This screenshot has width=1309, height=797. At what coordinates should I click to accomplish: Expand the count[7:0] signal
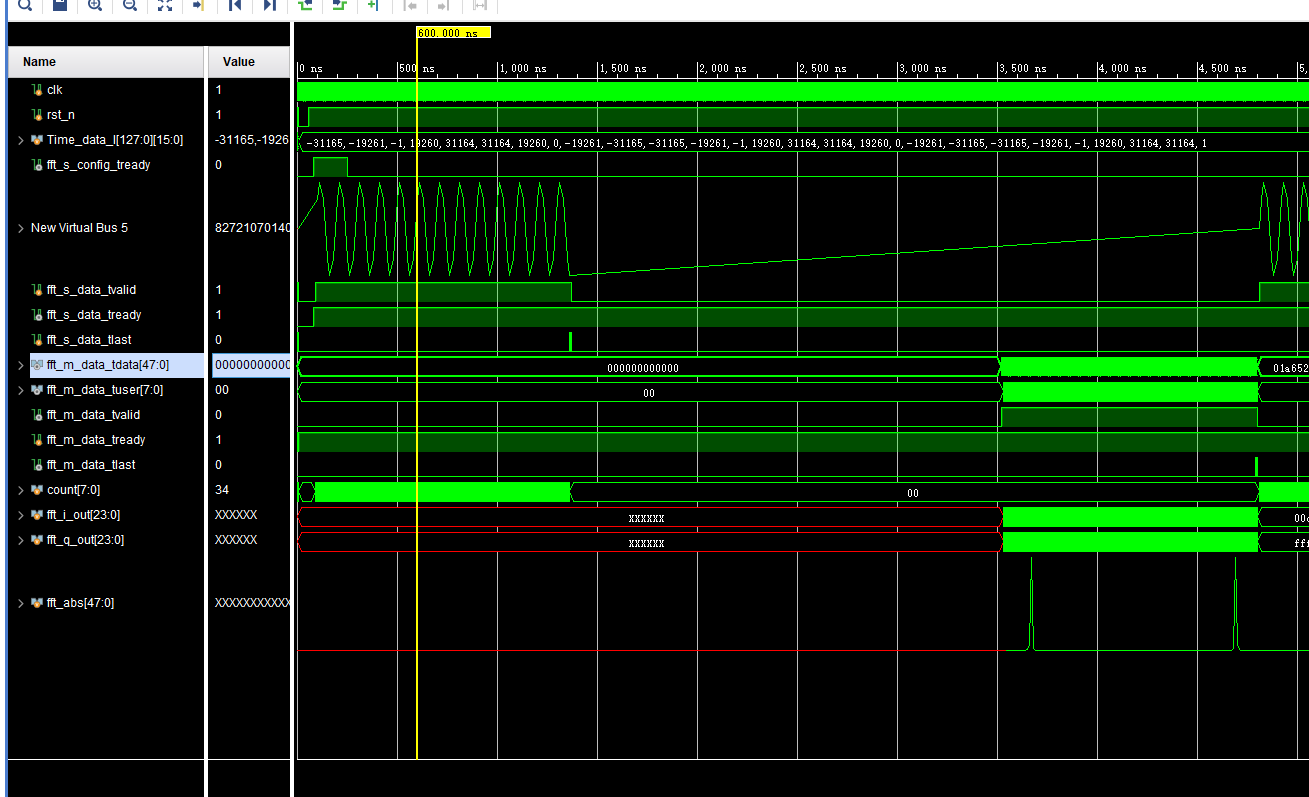coord(19,489)
